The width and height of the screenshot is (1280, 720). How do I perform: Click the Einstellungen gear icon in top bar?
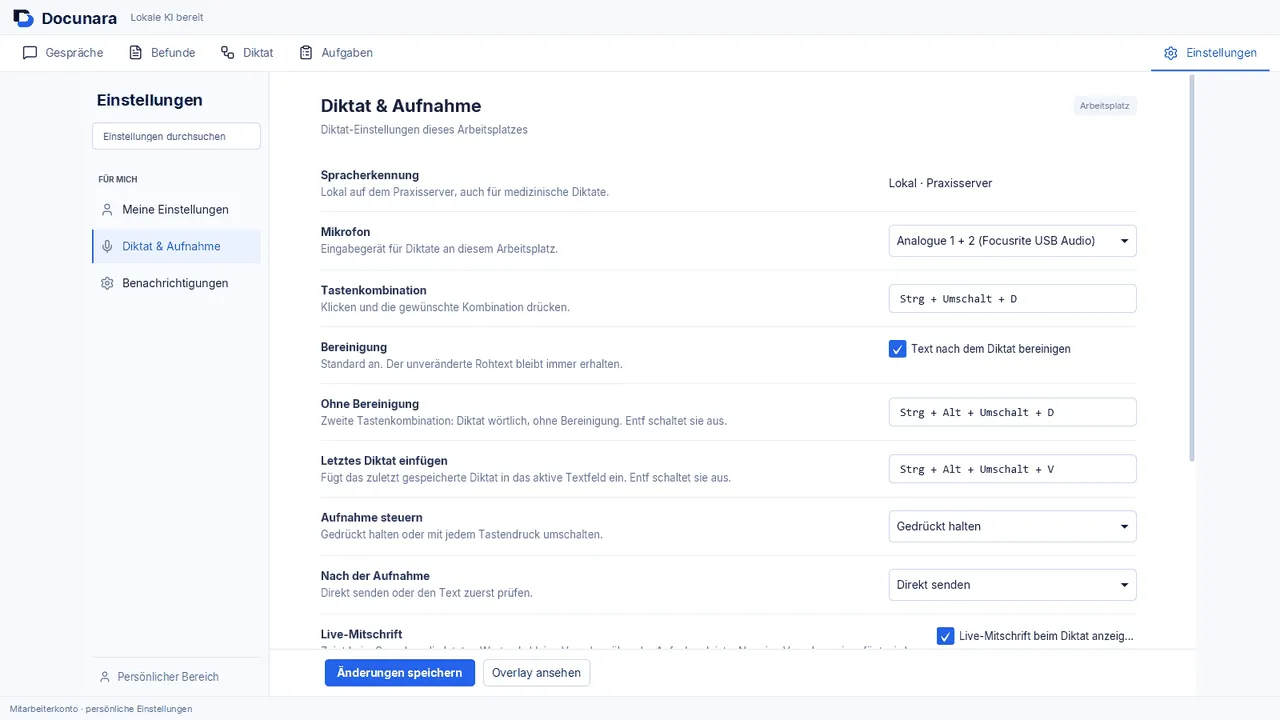1171,53
